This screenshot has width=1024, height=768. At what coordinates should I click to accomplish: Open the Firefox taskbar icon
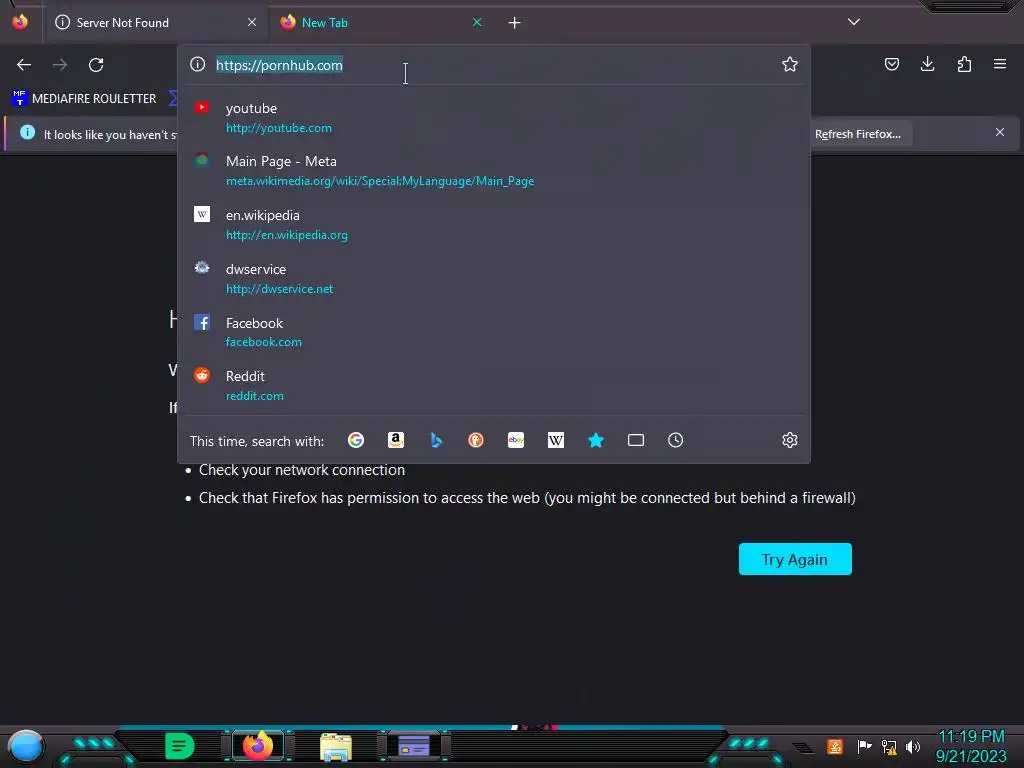click(258, 746)
